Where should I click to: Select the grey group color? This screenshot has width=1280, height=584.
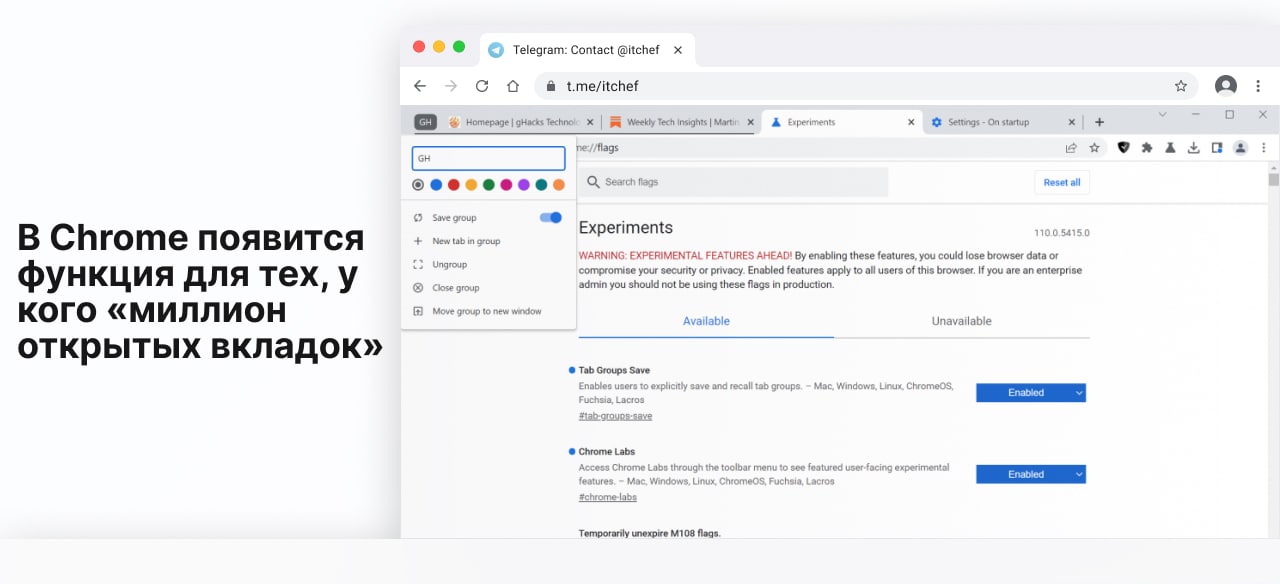[418, 184]
